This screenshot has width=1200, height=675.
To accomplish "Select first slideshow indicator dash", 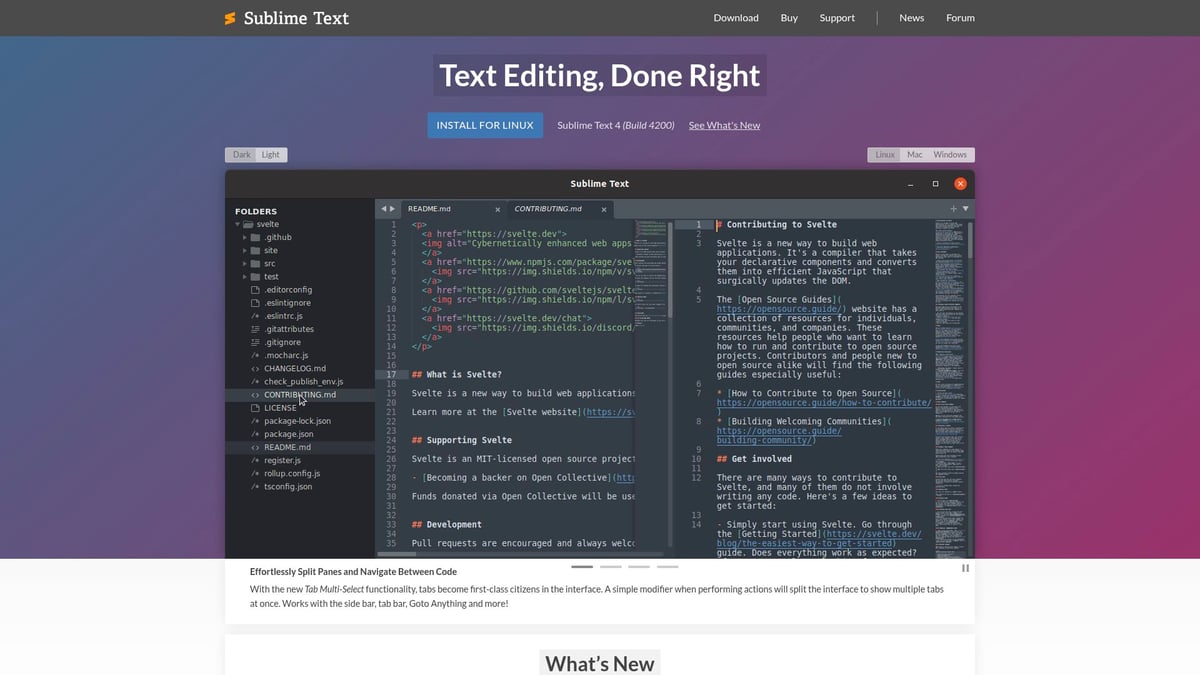I will [581, 566].
